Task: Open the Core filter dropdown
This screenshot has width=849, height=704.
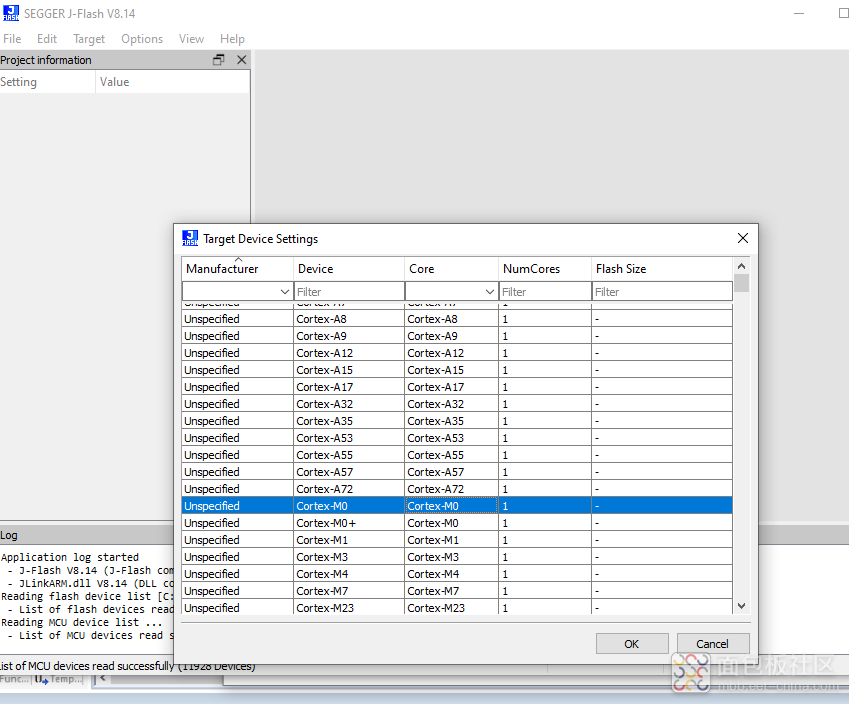Action: [x=490, y=291]
